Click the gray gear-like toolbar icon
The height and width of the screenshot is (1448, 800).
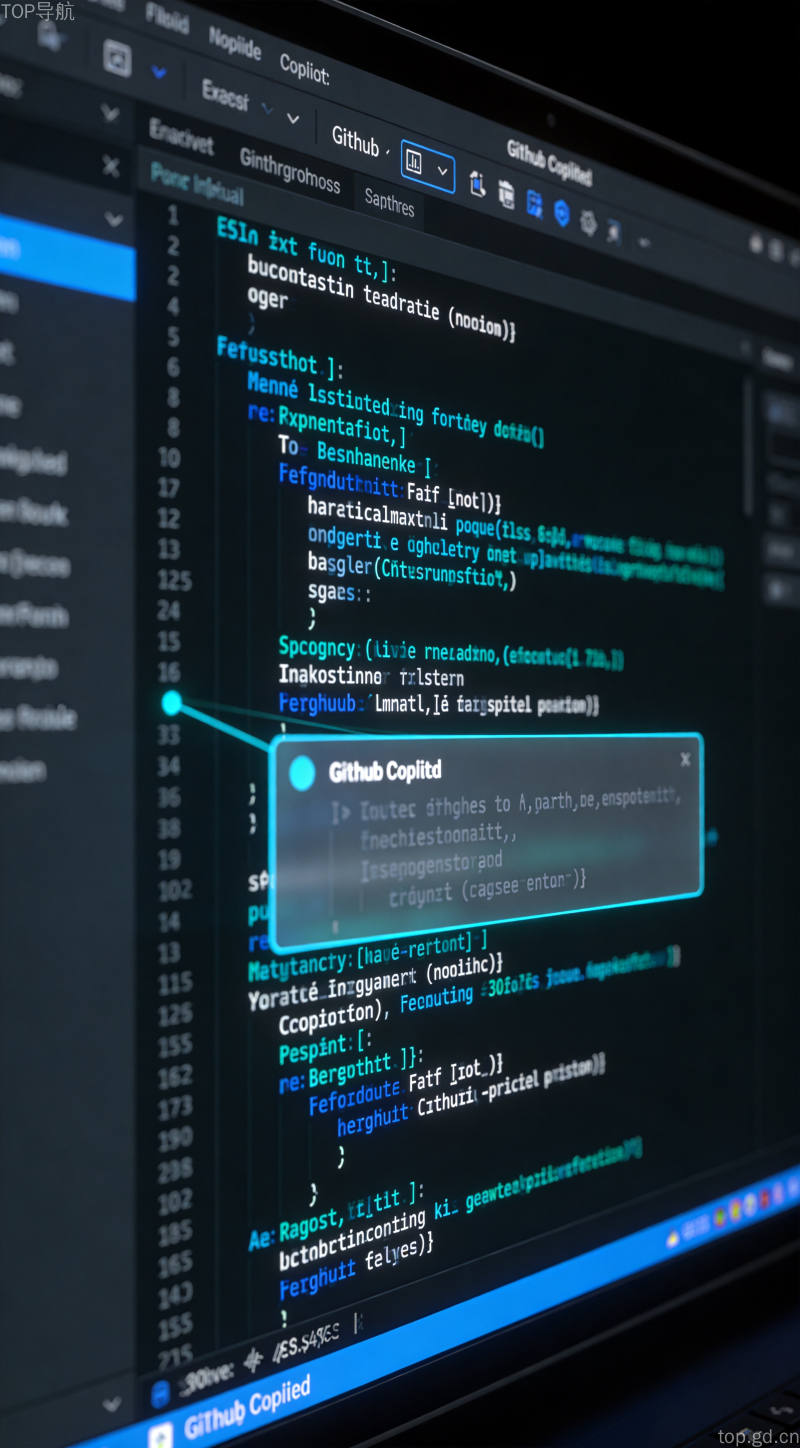(x=588, y=221)
